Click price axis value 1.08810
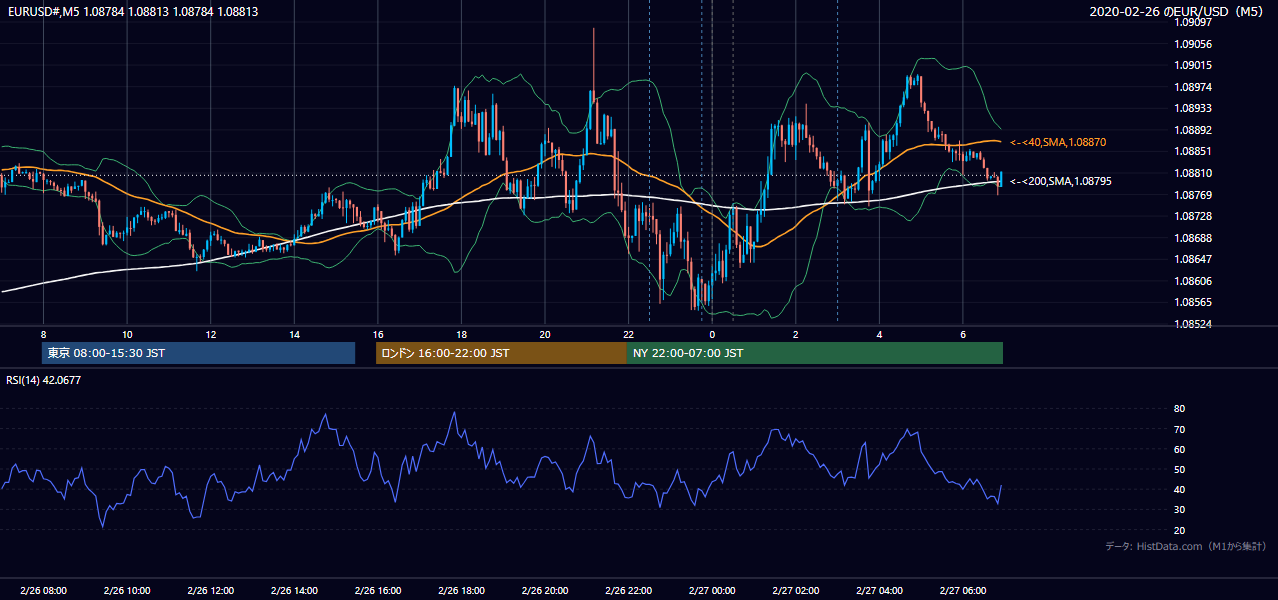Screen dimensions: 1278x600 pos(1194,173)
